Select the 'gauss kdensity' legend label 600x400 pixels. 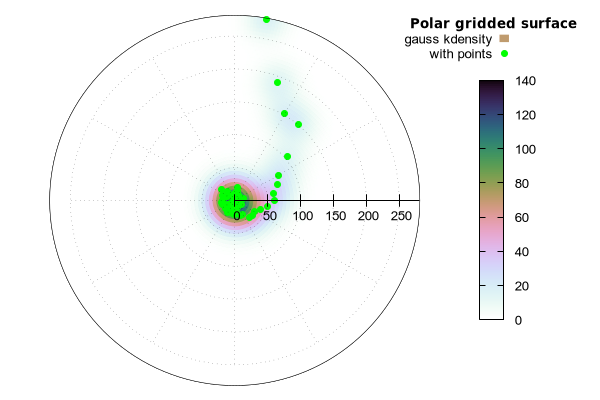point(448,39)
